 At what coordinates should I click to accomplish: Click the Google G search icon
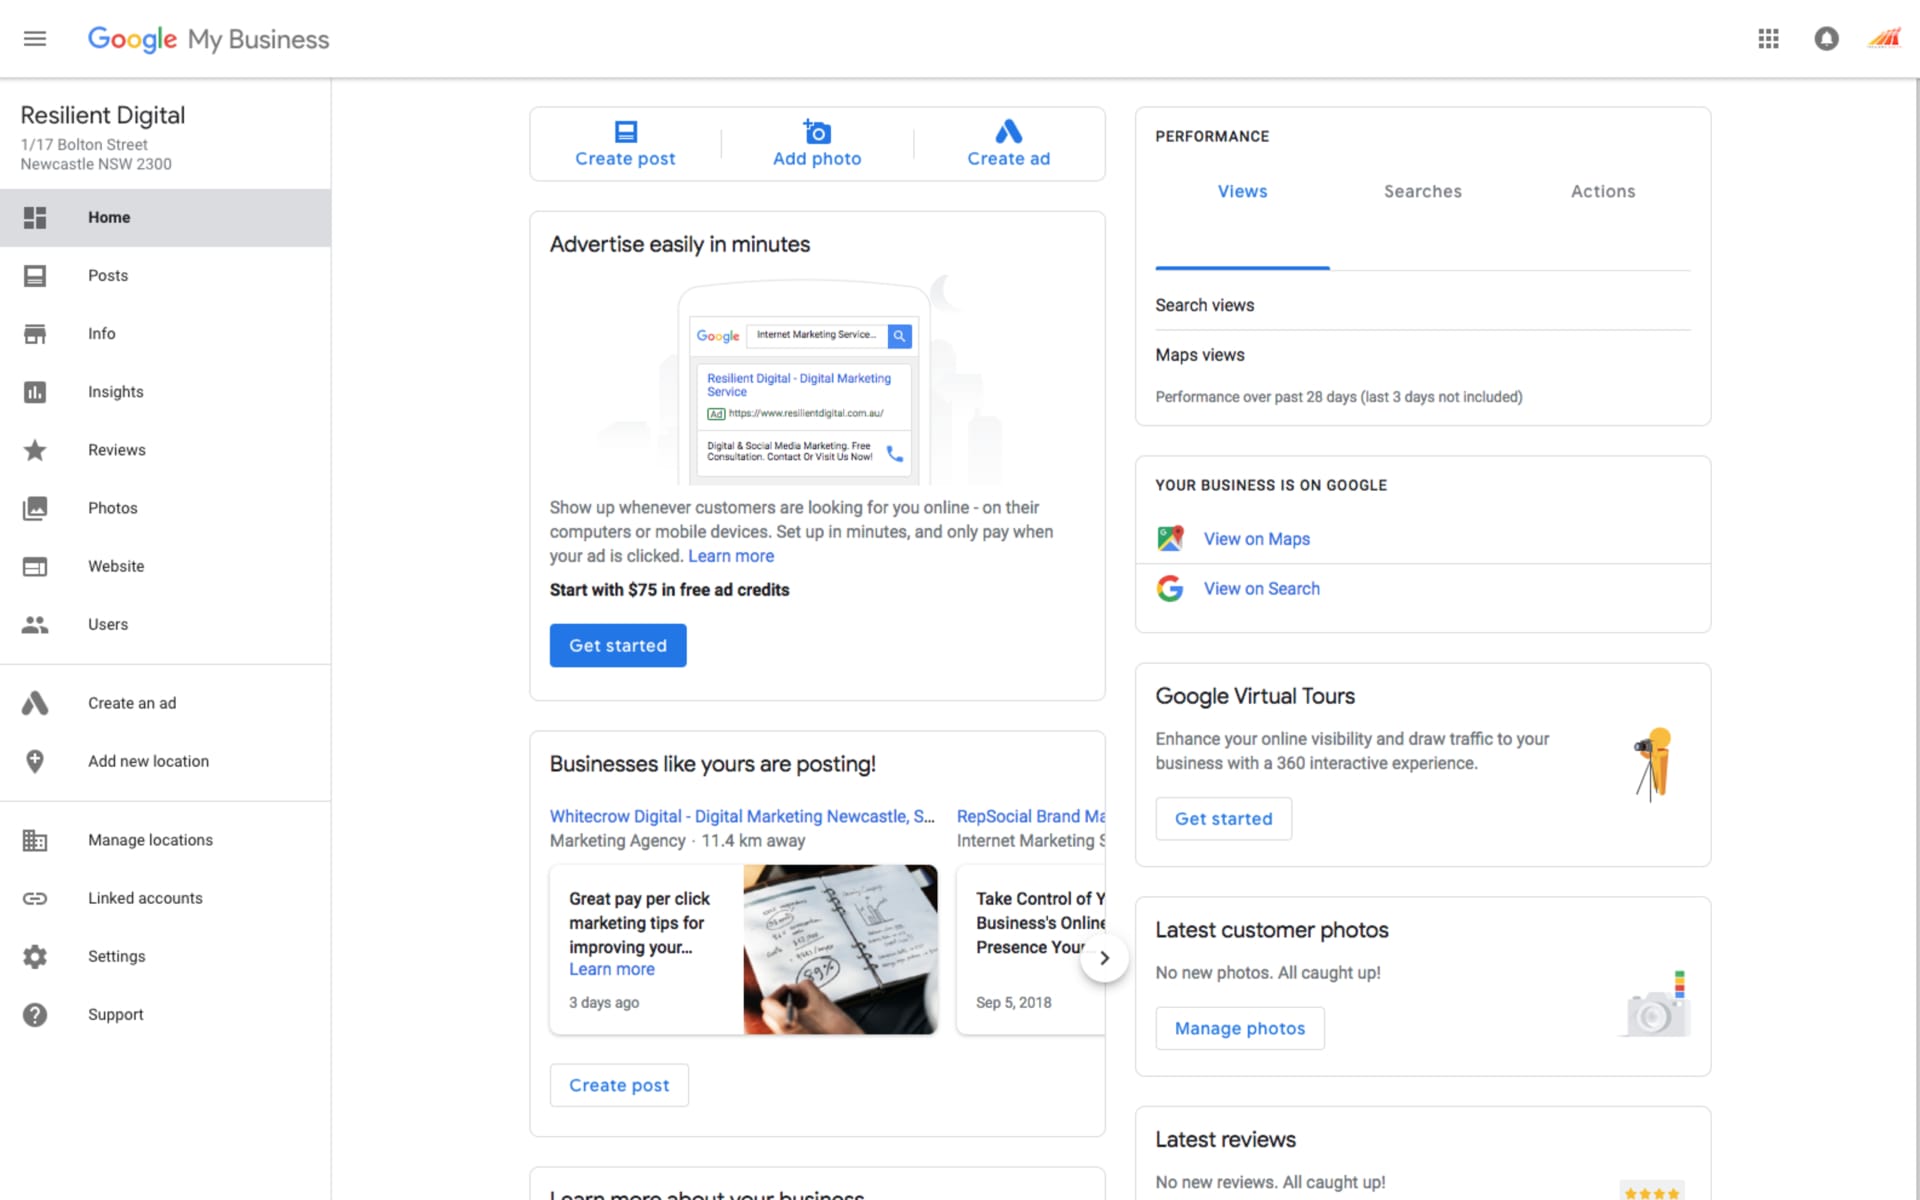click(1170, 588)
